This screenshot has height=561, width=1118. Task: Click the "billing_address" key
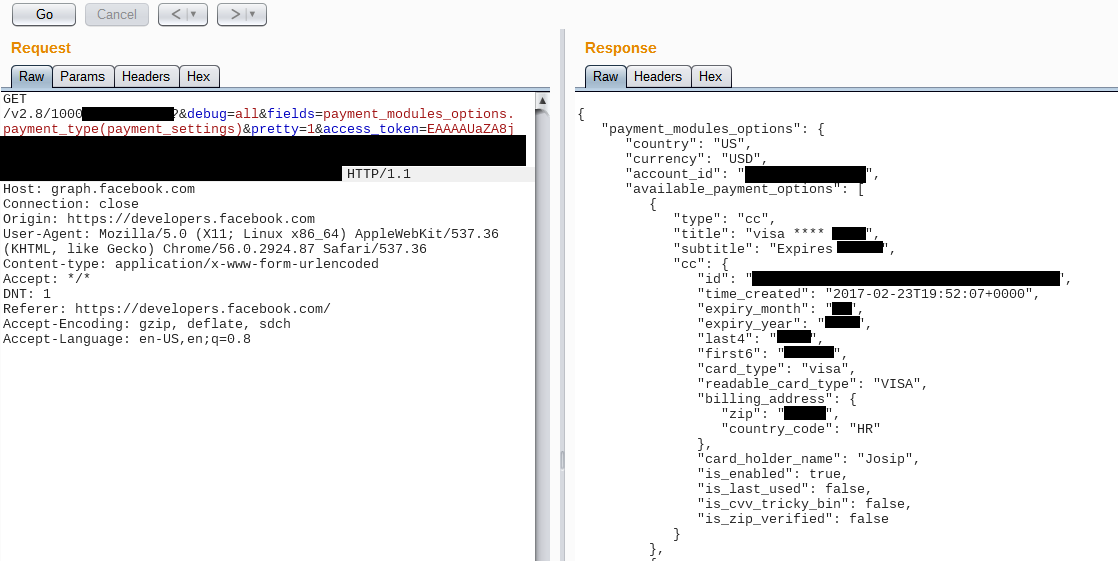(x=764, y=398)
